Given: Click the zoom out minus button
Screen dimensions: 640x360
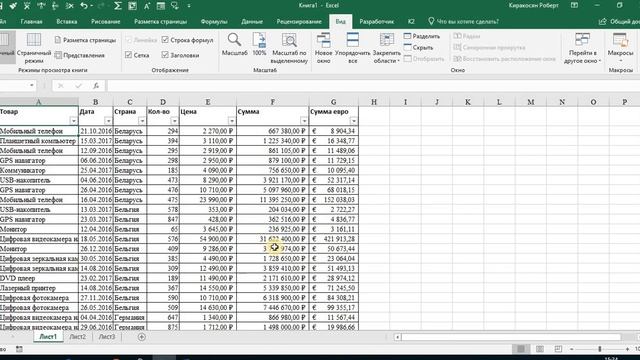Looking at the screenshot, I should click(571, 349).
